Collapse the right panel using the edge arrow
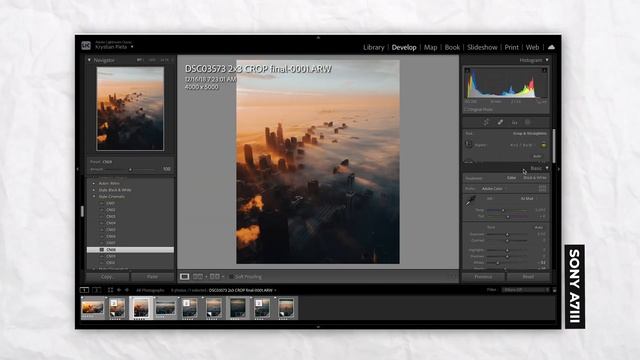This screenshot has height=360, width=640. click(x=559, y=169)
